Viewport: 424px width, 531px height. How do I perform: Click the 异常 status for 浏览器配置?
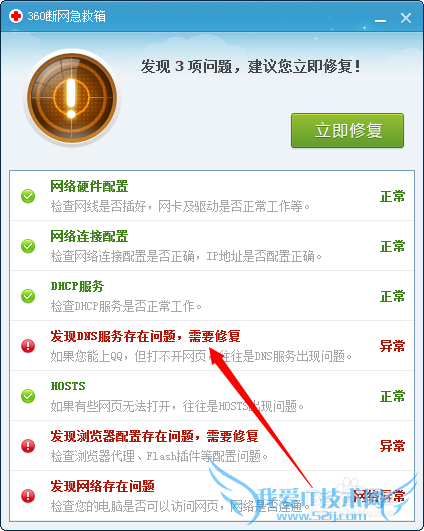[x=393, y=446]
